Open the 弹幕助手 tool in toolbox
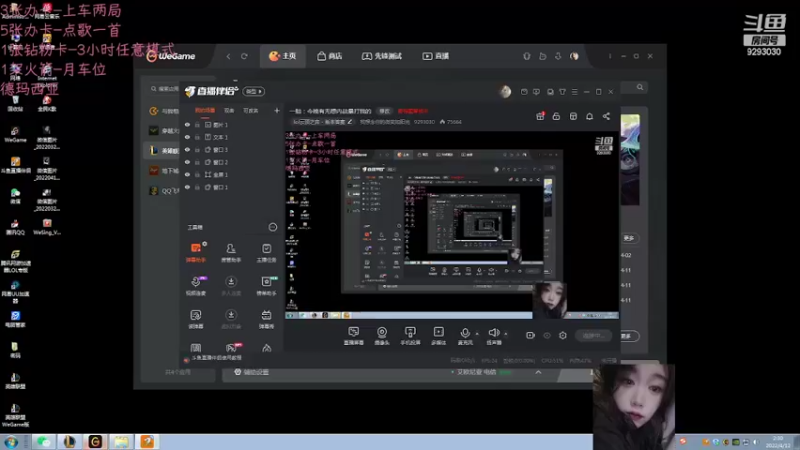 coord(196,253)
